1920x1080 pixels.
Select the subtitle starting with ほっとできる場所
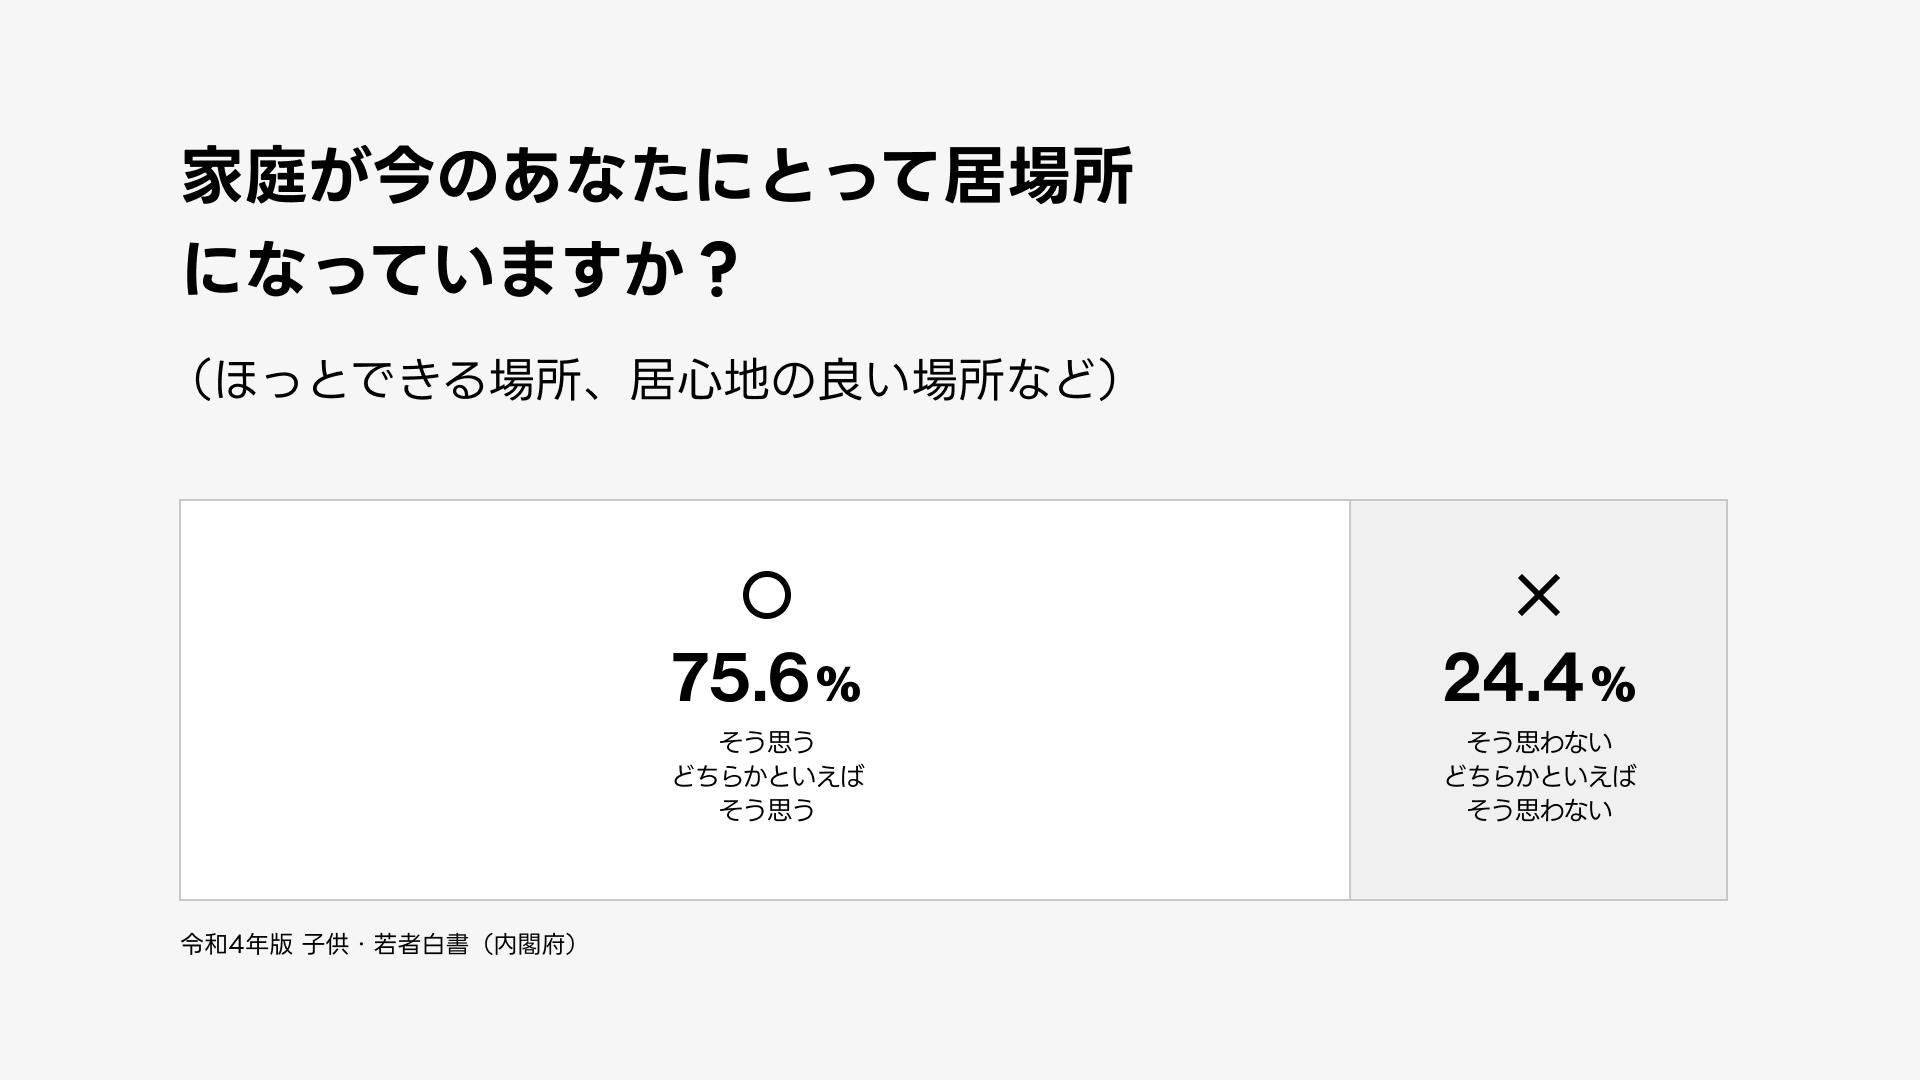coord(655,380)
